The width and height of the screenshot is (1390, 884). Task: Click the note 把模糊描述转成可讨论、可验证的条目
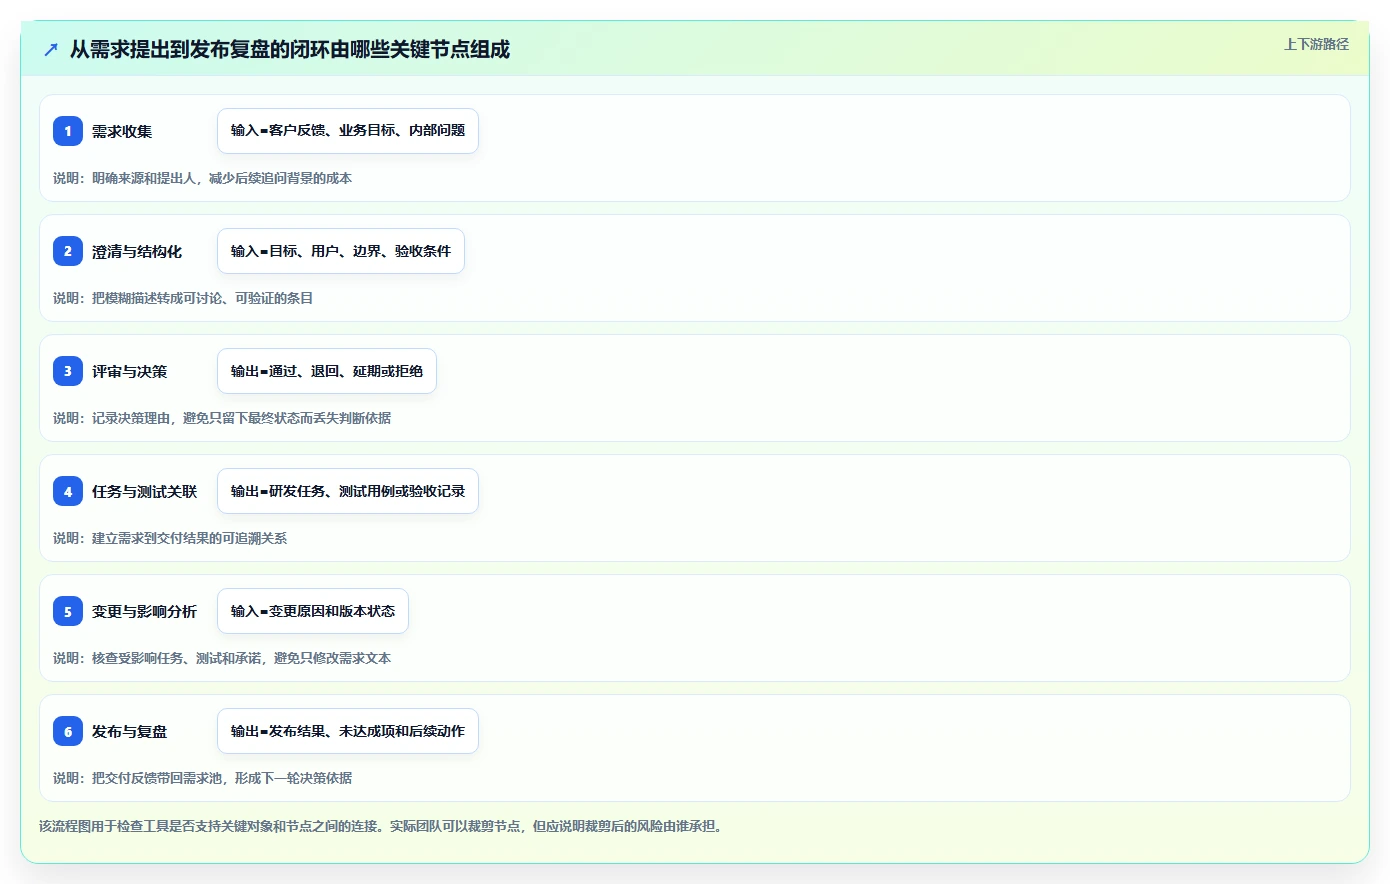(203, 298)
